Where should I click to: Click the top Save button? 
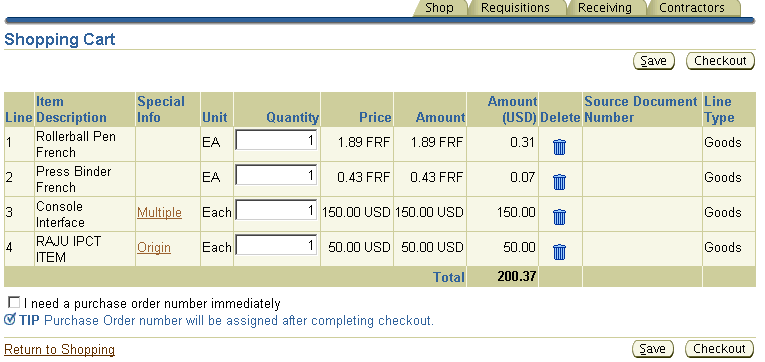653,61
